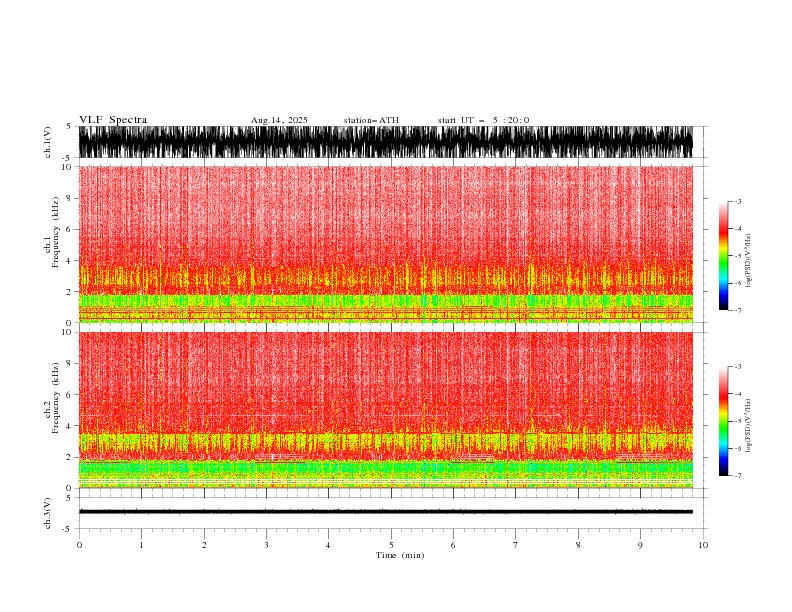Click the ch.1 spectrogram "10" kHz tick label
The image size is (792, 612).
[x=66, y=167]
